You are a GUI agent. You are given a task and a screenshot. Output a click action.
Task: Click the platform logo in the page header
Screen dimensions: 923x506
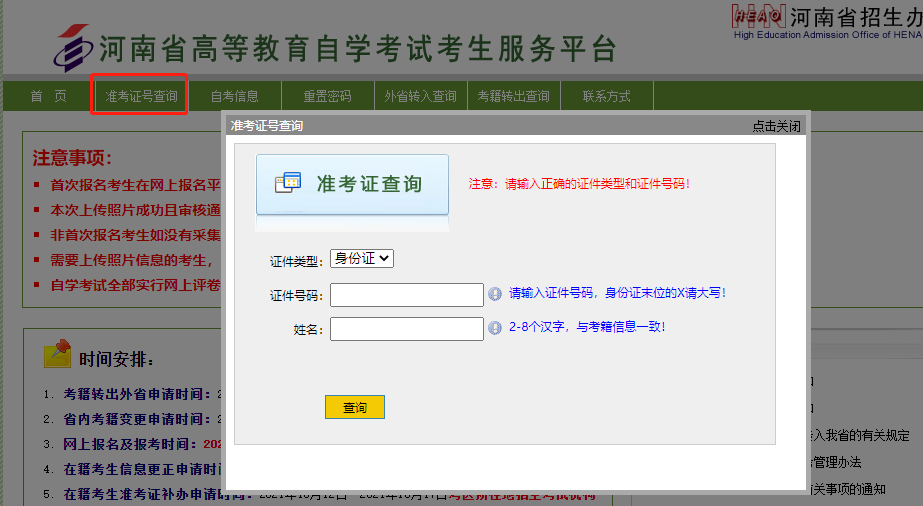tap(72, 47)
